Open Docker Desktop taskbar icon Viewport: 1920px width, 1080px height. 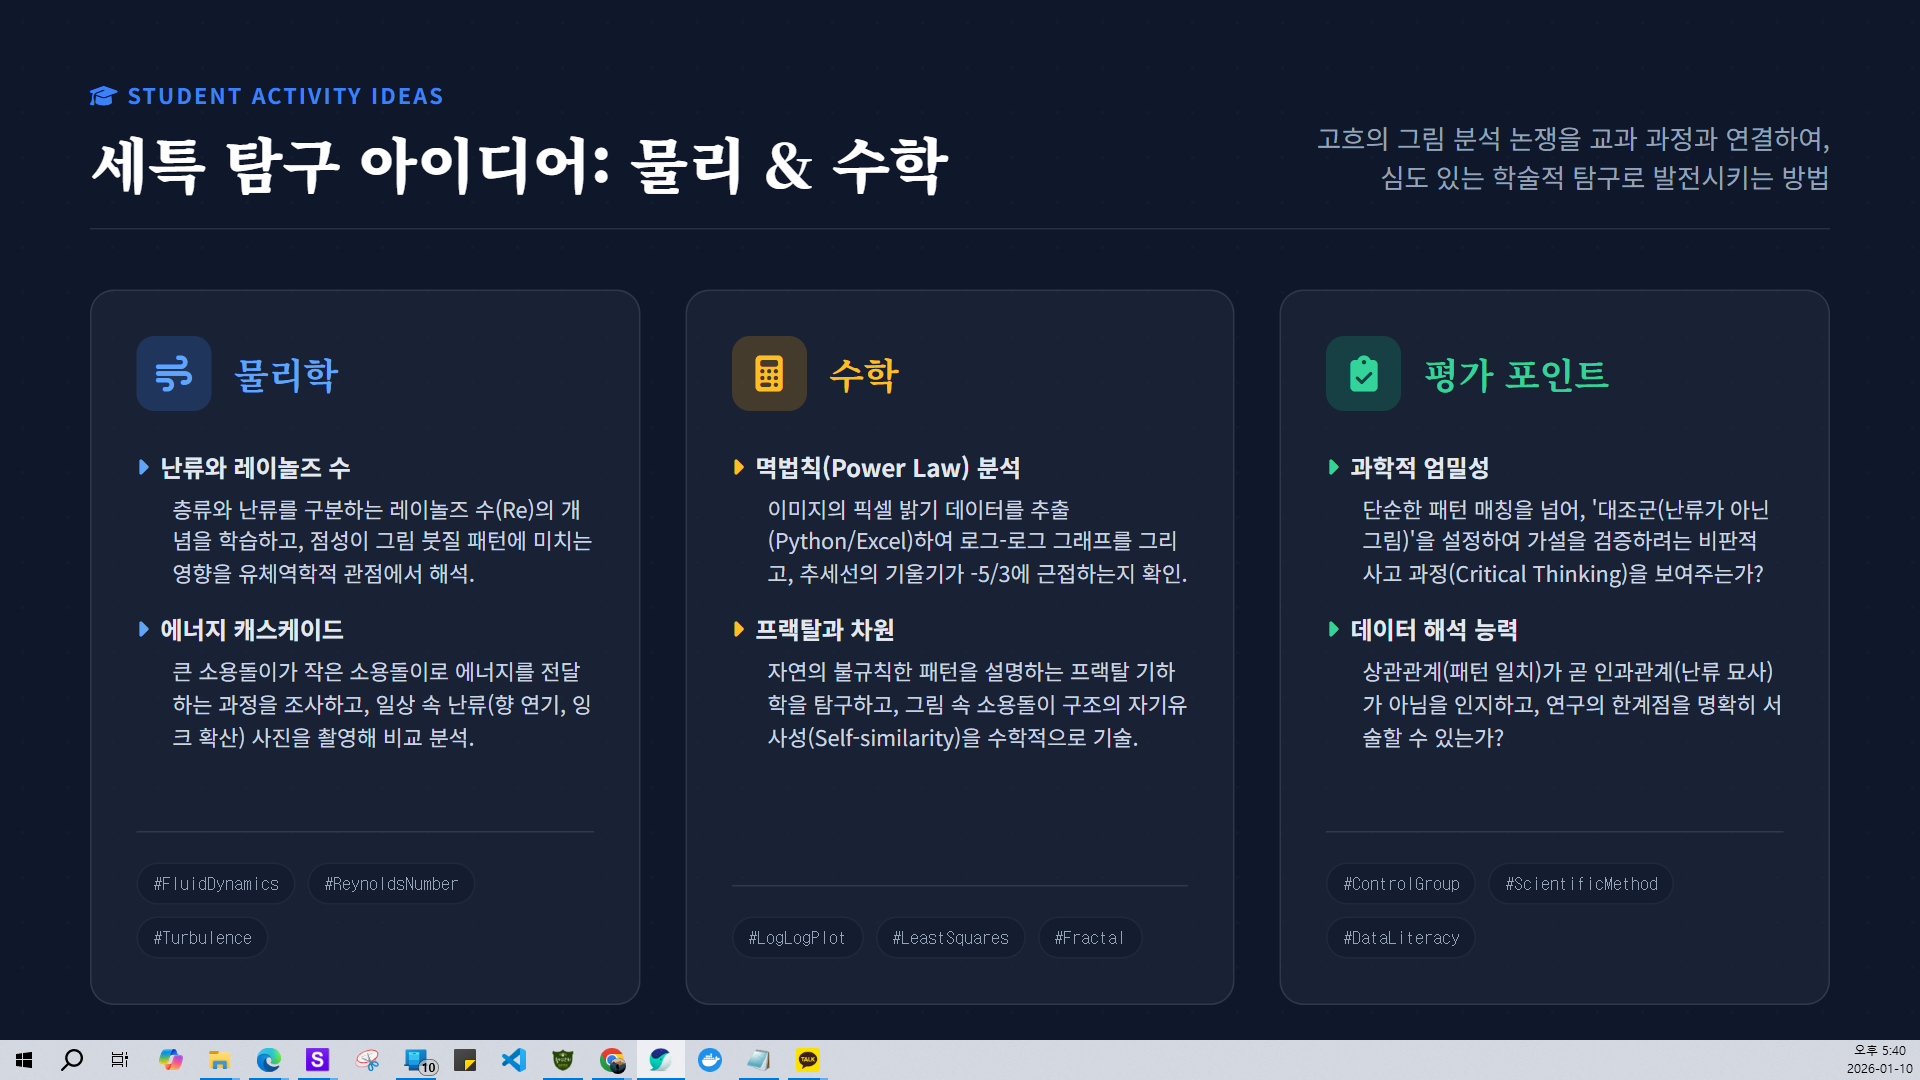point(710,1060)
